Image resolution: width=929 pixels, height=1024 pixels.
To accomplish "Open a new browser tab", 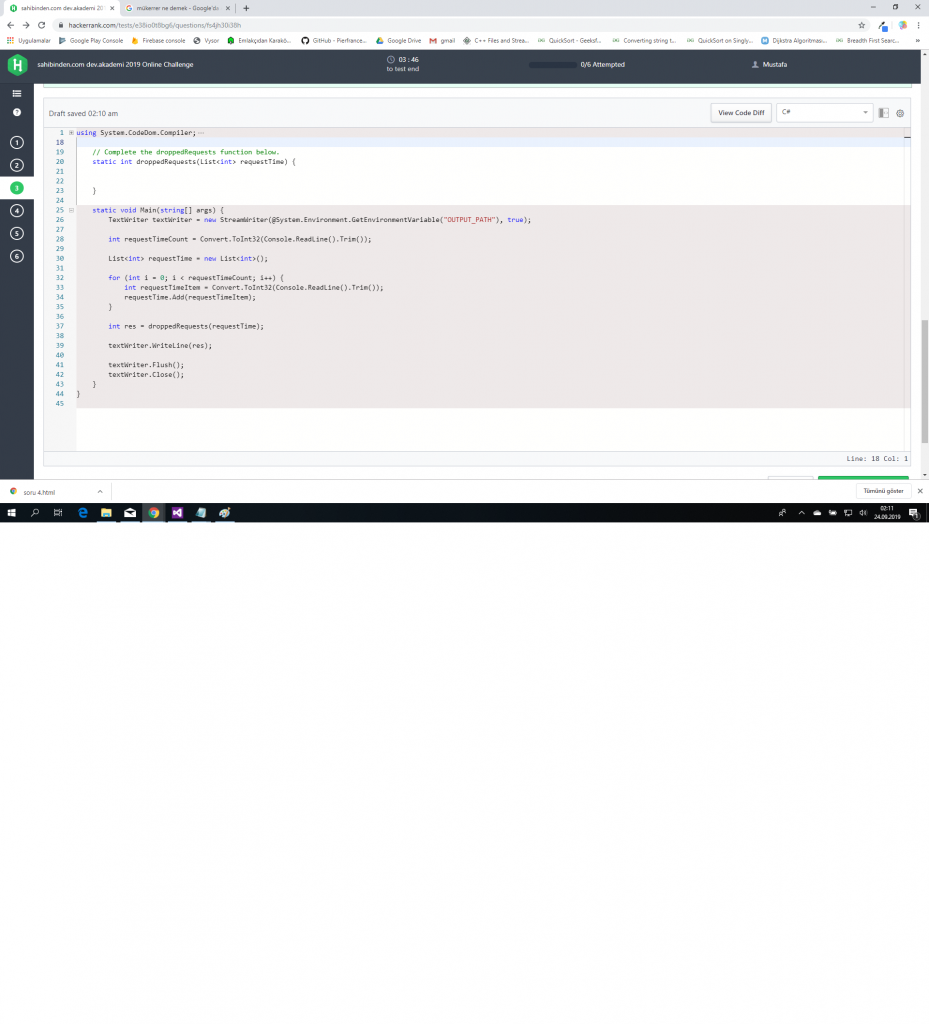I will pos(246,8).
